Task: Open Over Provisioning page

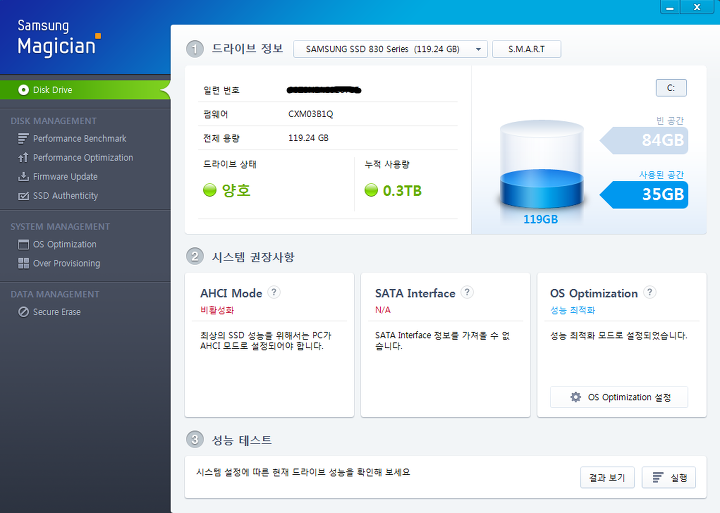Action: click(67, 263)
